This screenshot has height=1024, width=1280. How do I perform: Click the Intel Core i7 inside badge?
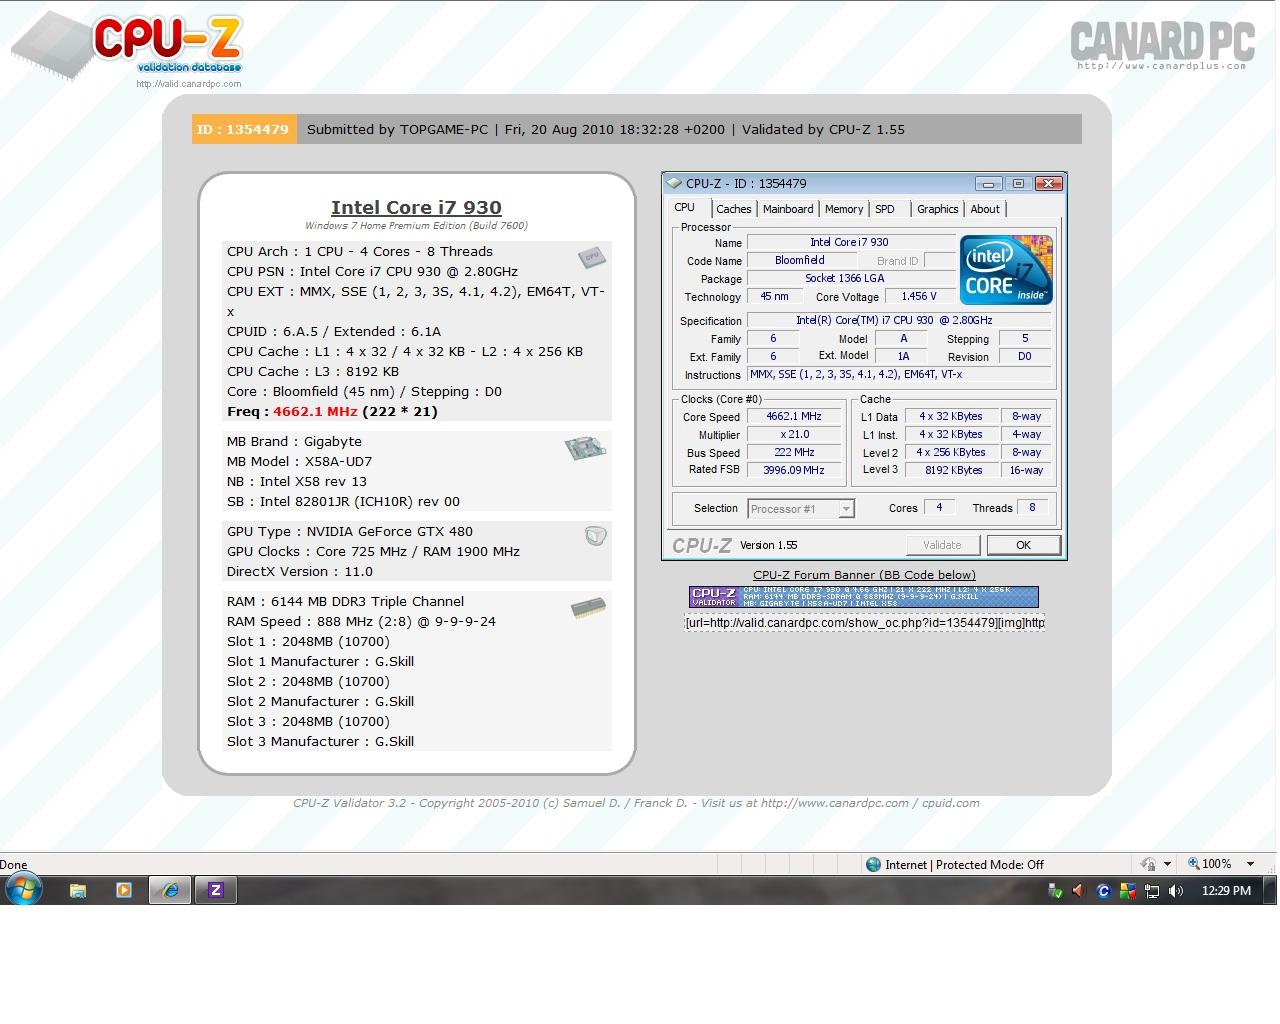click(1006, 270)
